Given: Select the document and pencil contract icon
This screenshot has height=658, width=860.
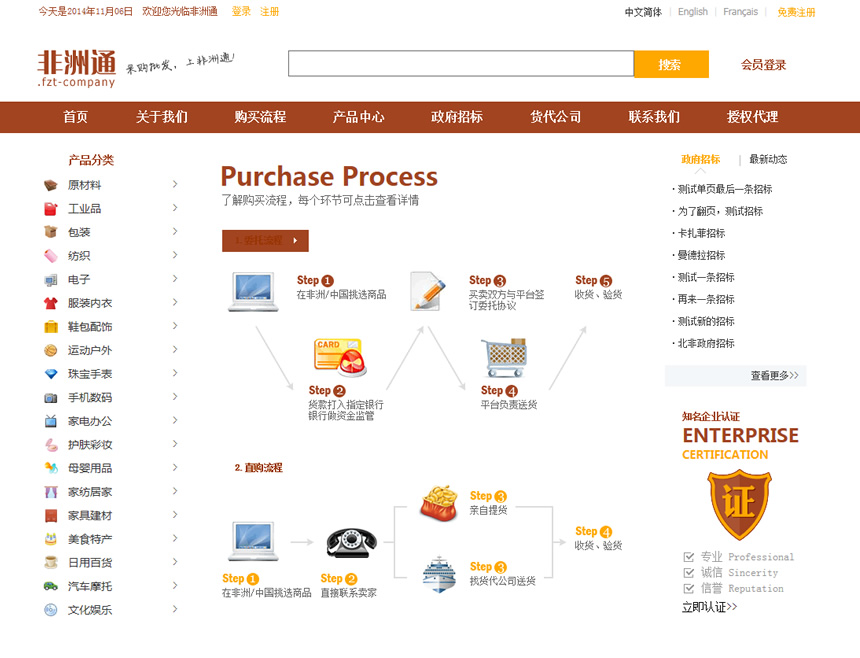Looking at the screenshot, I should [x=428, y=291].
